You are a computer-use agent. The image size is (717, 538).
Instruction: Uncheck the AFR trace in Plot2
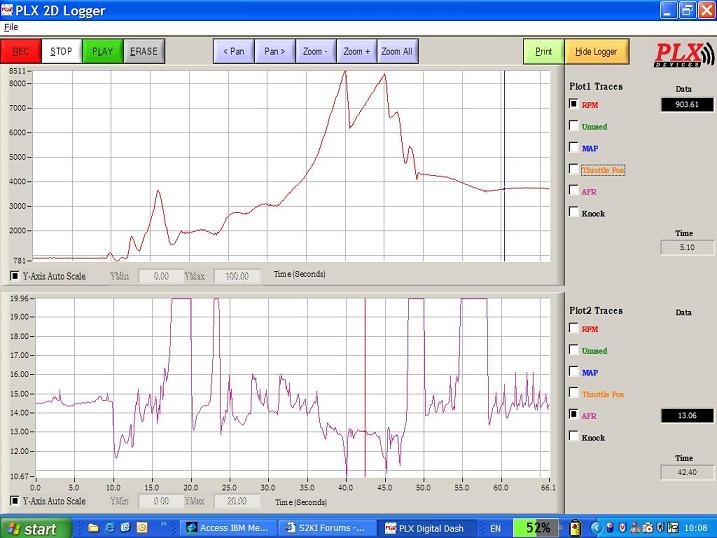573,414
